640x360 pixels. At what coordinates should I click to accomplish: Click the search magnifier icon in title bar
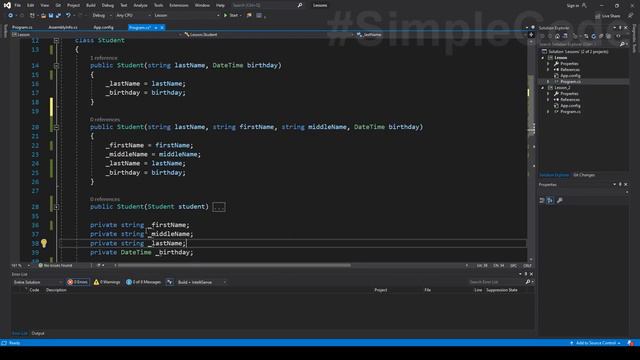[x=300, y=5]
